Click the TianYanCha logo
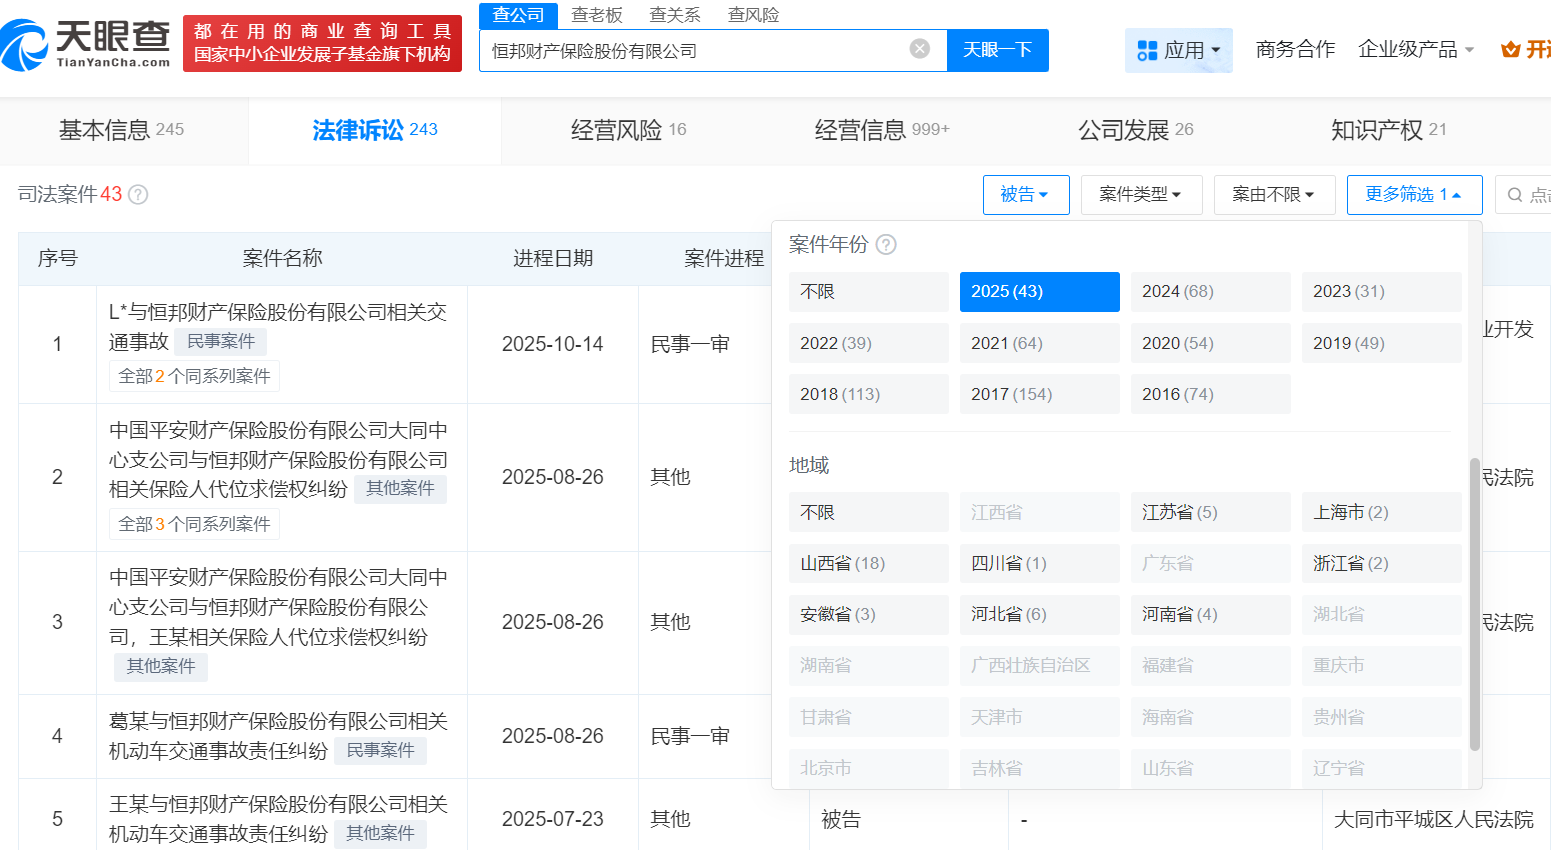 (86, 44)
